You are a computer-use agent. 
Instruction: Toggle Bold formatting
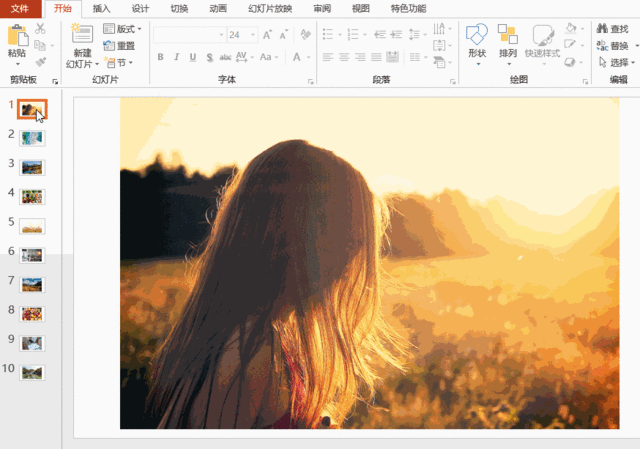(x=160, y=57)
